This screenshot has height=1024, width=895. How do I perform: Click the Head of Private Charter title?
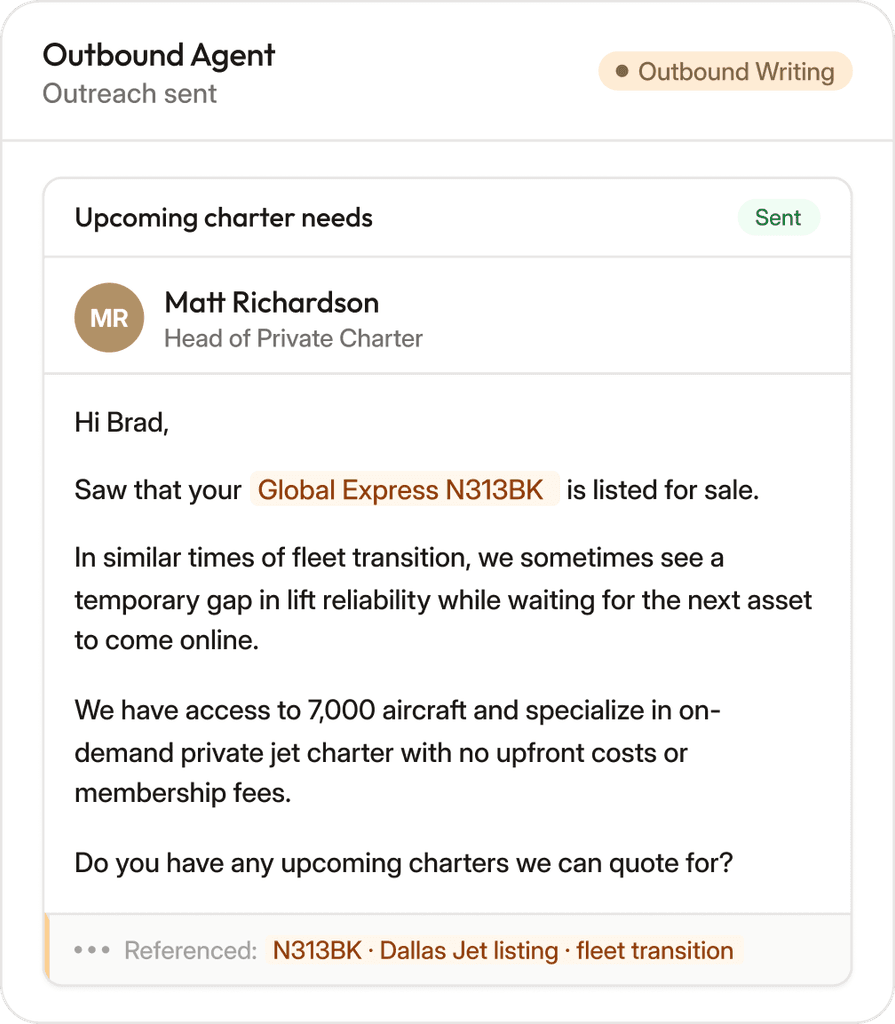pos(293,338)
